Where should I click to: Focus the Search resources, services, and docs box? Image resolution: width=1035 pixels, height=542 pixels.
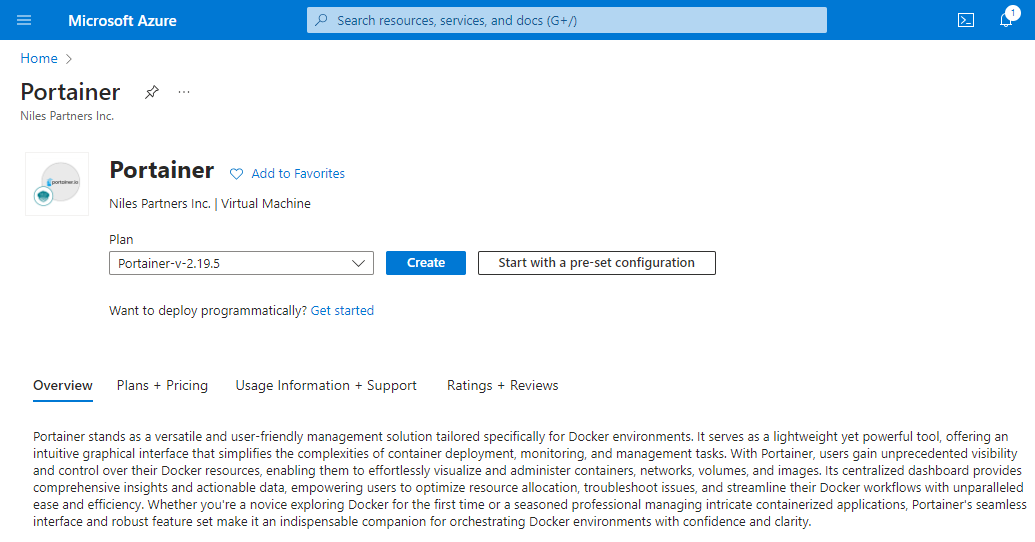click(566, 20)
